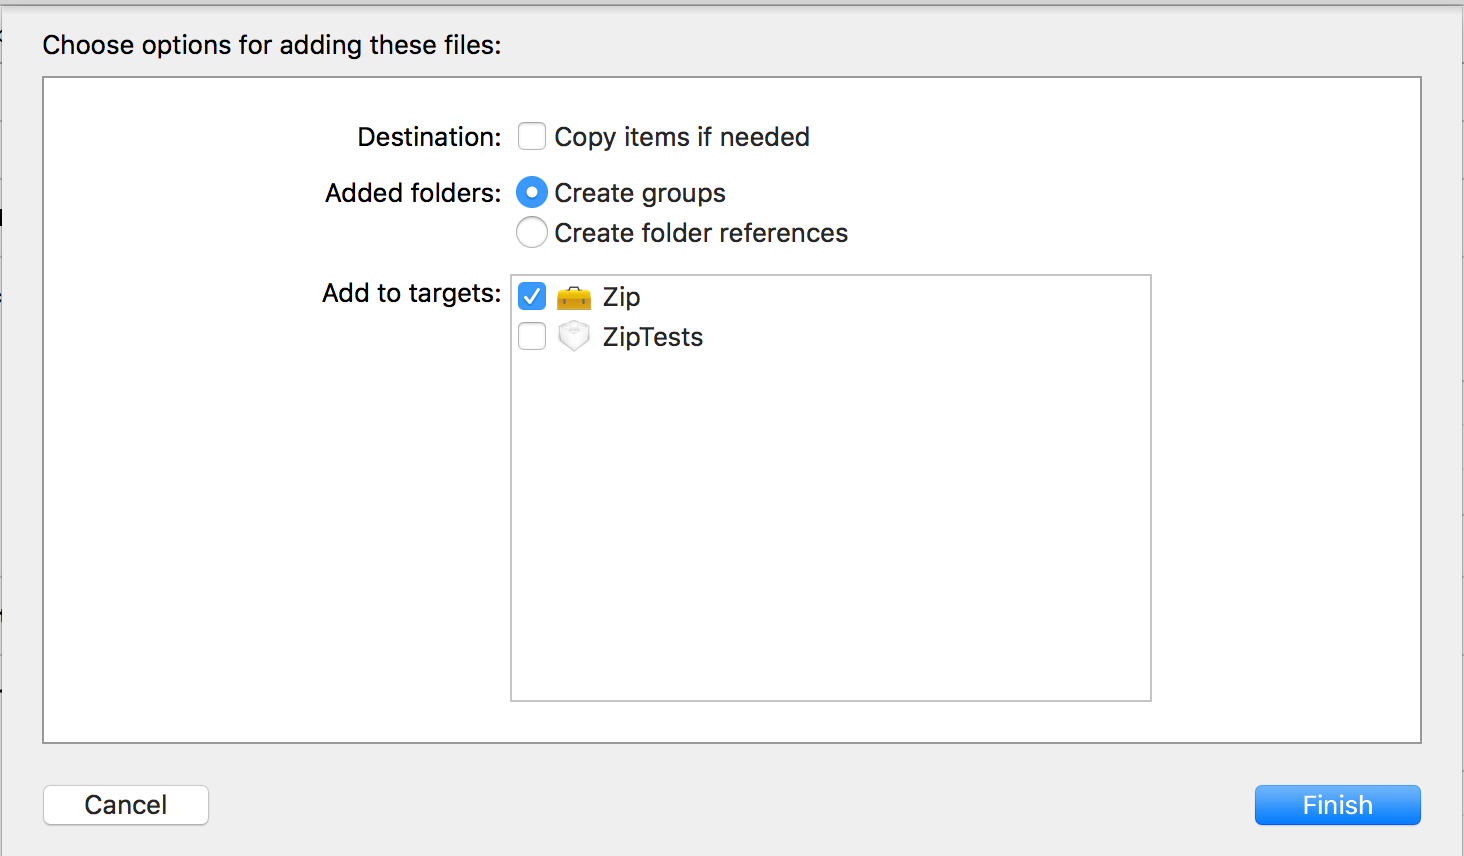Click the empty area of the targets list
This screenshot has width=1464, height=856.
click(x=830, y=520)
